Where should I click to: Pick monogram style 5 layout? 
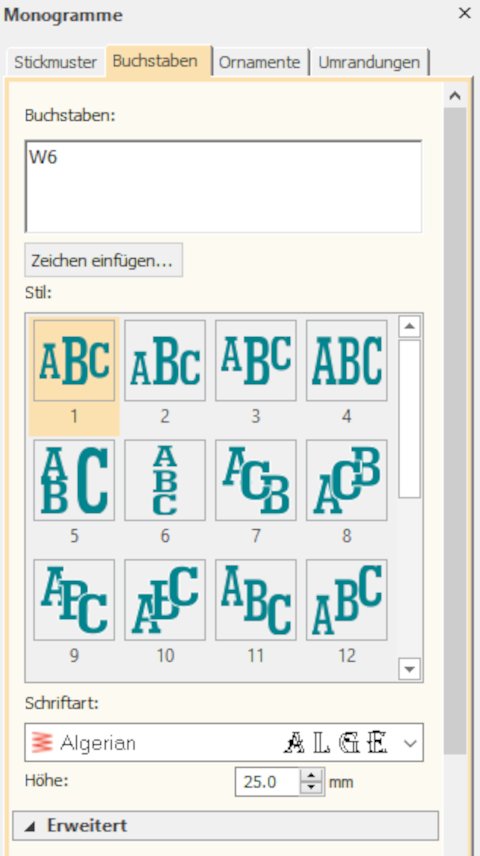[x=74, y=480]
